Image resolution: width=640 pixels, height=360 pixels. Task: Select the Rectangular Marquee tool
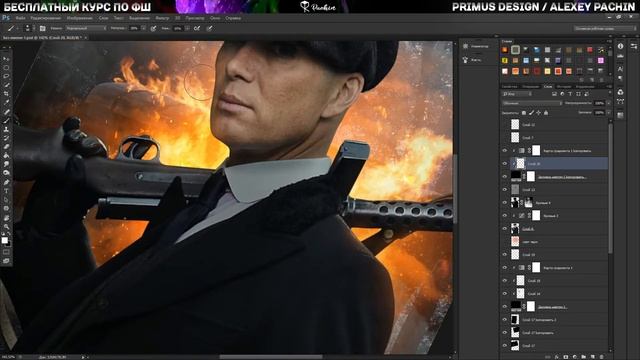(x=6, y=67)
